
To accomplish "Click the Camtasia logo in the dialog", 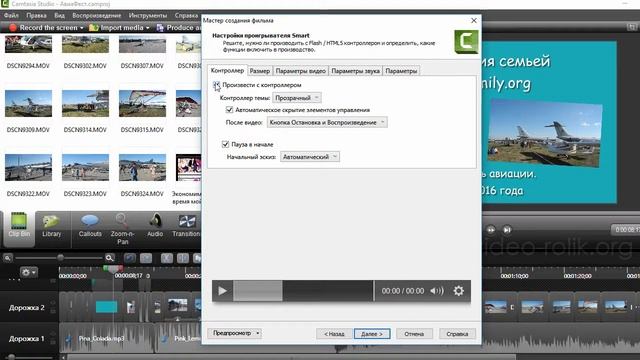I will point(466,42).
